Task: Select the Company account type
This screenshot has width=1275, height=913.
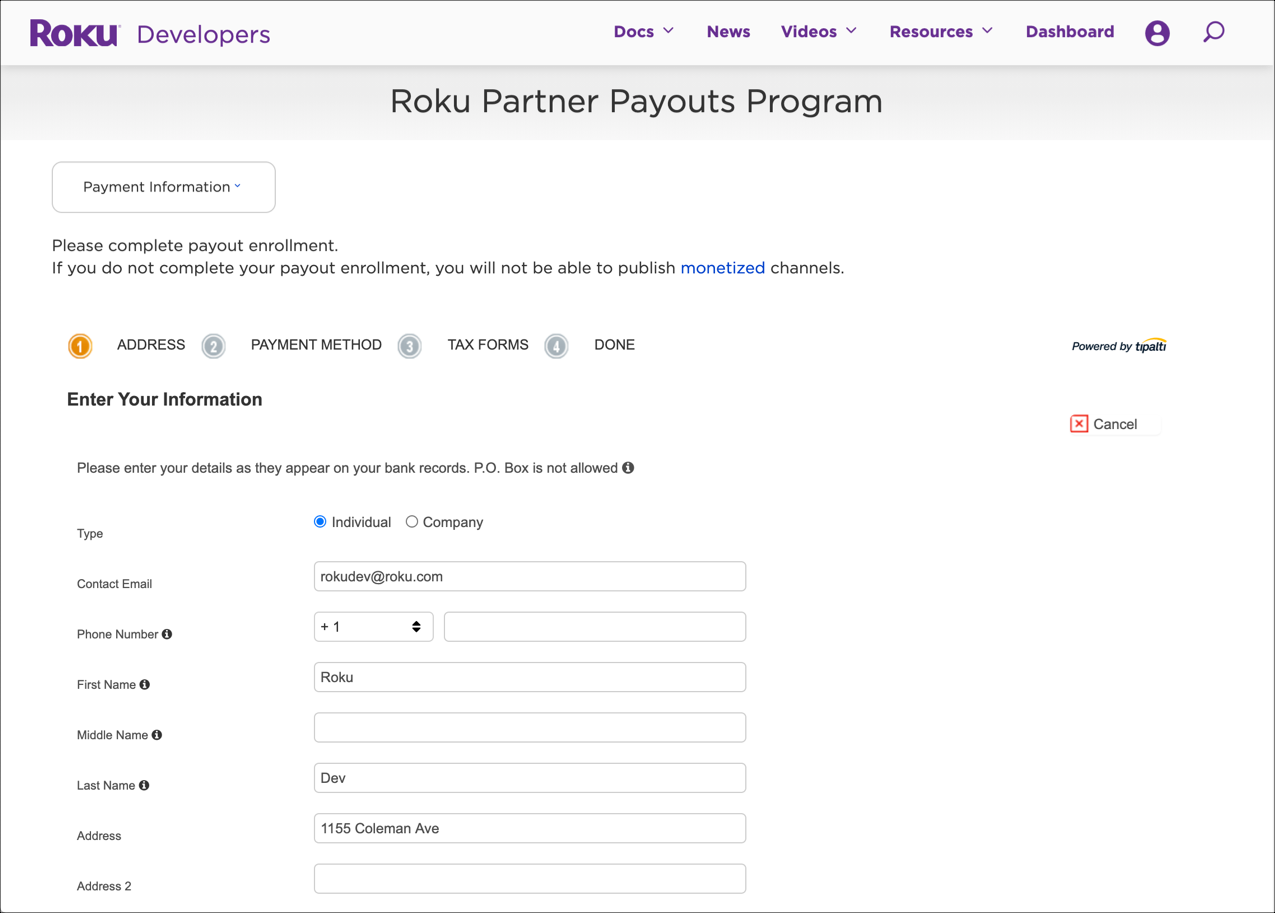Action: pyautogui.click(x=411, y=521)
